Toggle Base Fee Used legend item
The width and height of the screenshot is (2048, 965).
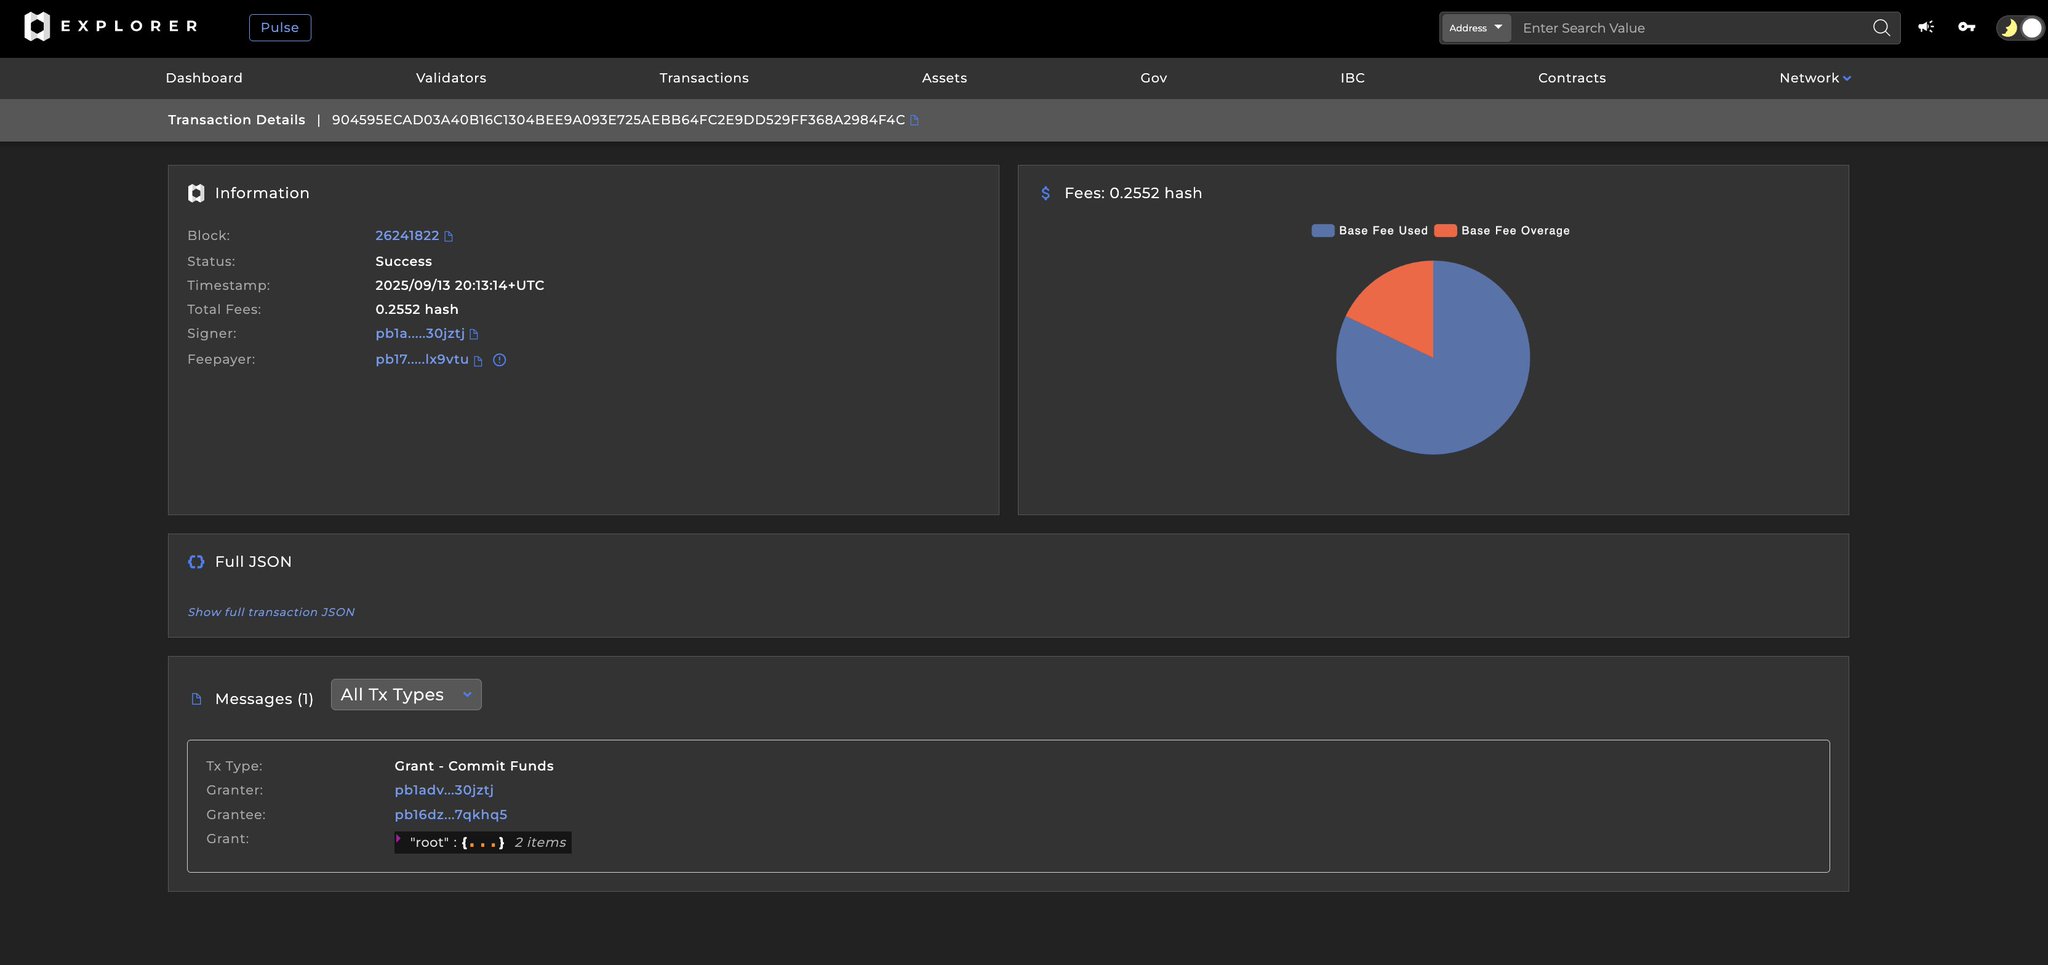1369,231
